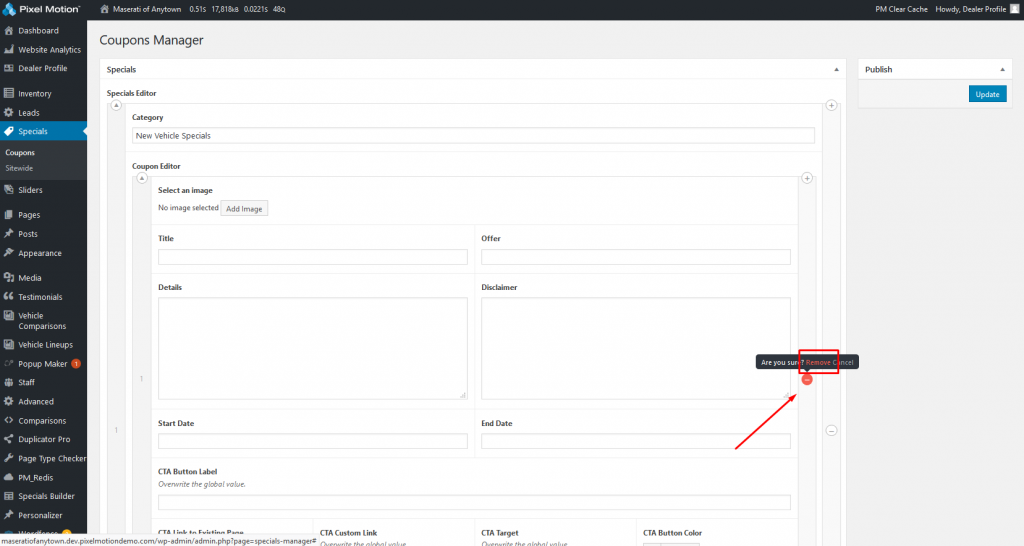Click the Title input field
Image resolution: width=1024 pixels, height=546 pixels.
(x=313, y=257)
